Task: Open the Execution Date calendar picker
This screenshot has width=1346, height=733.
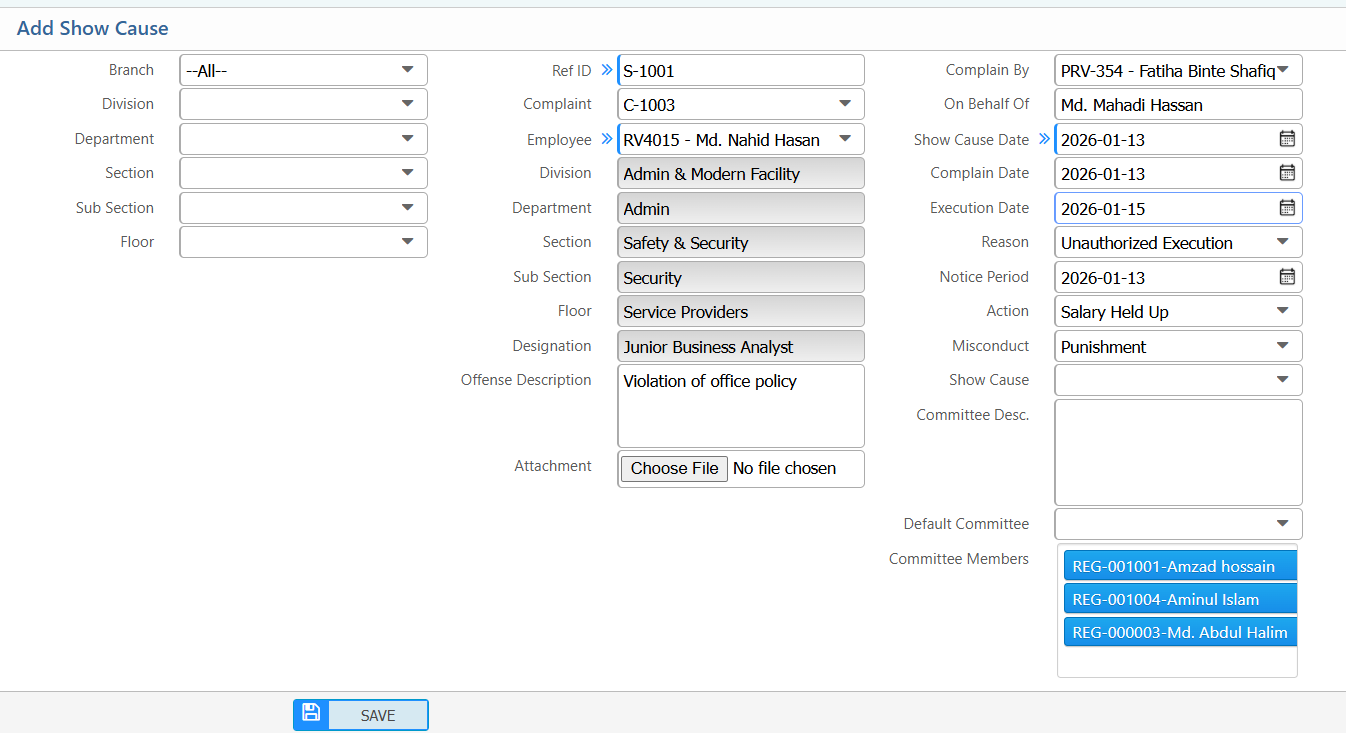Action: pos(1289,208)
